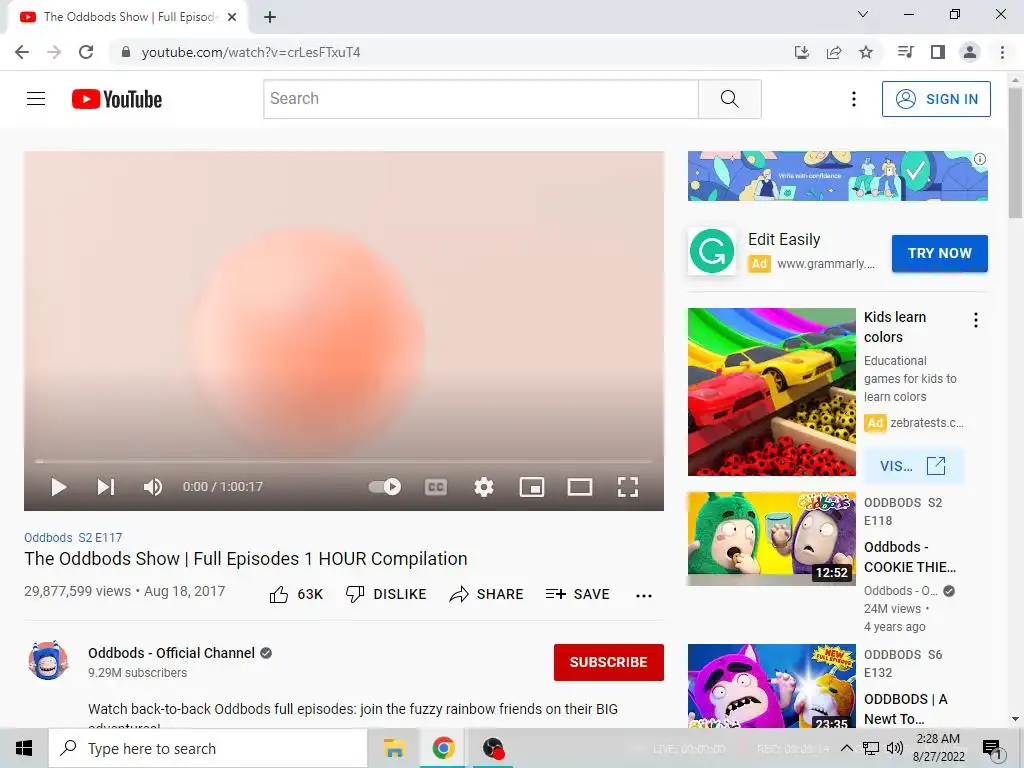Switch to theater mode
The height and width of the screenshot is (768, 1024).
(x=580, y=487)
